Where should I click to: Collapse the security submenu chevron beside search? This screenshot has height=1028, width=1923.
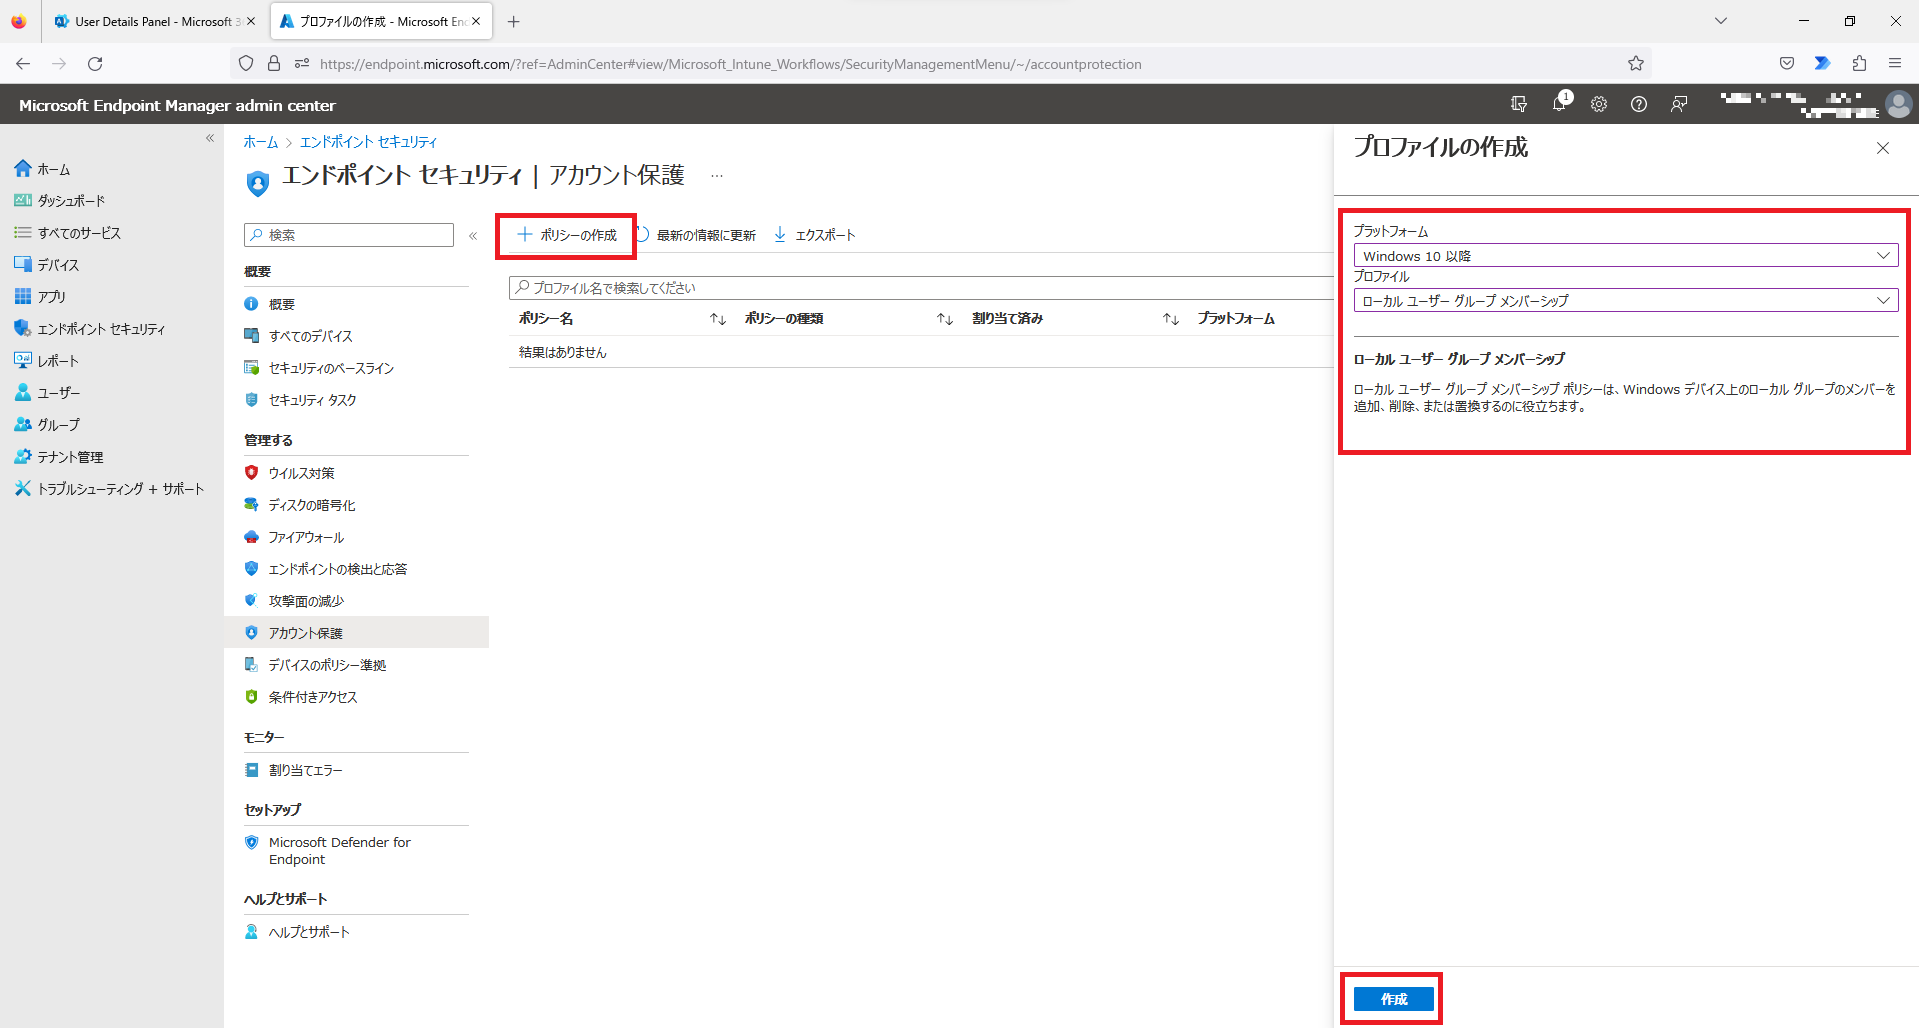[473, 236]
